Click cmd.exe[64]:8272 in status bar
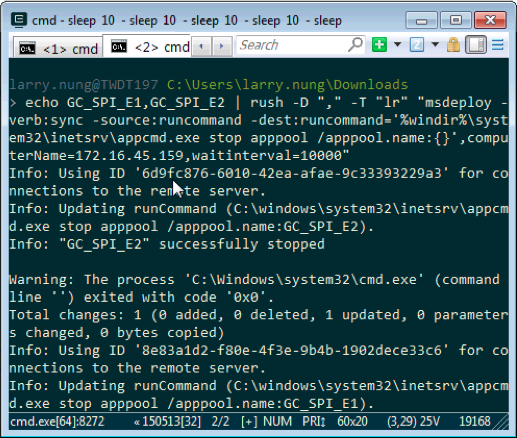Viewport: 517px width, 438px height. point(57,421)
